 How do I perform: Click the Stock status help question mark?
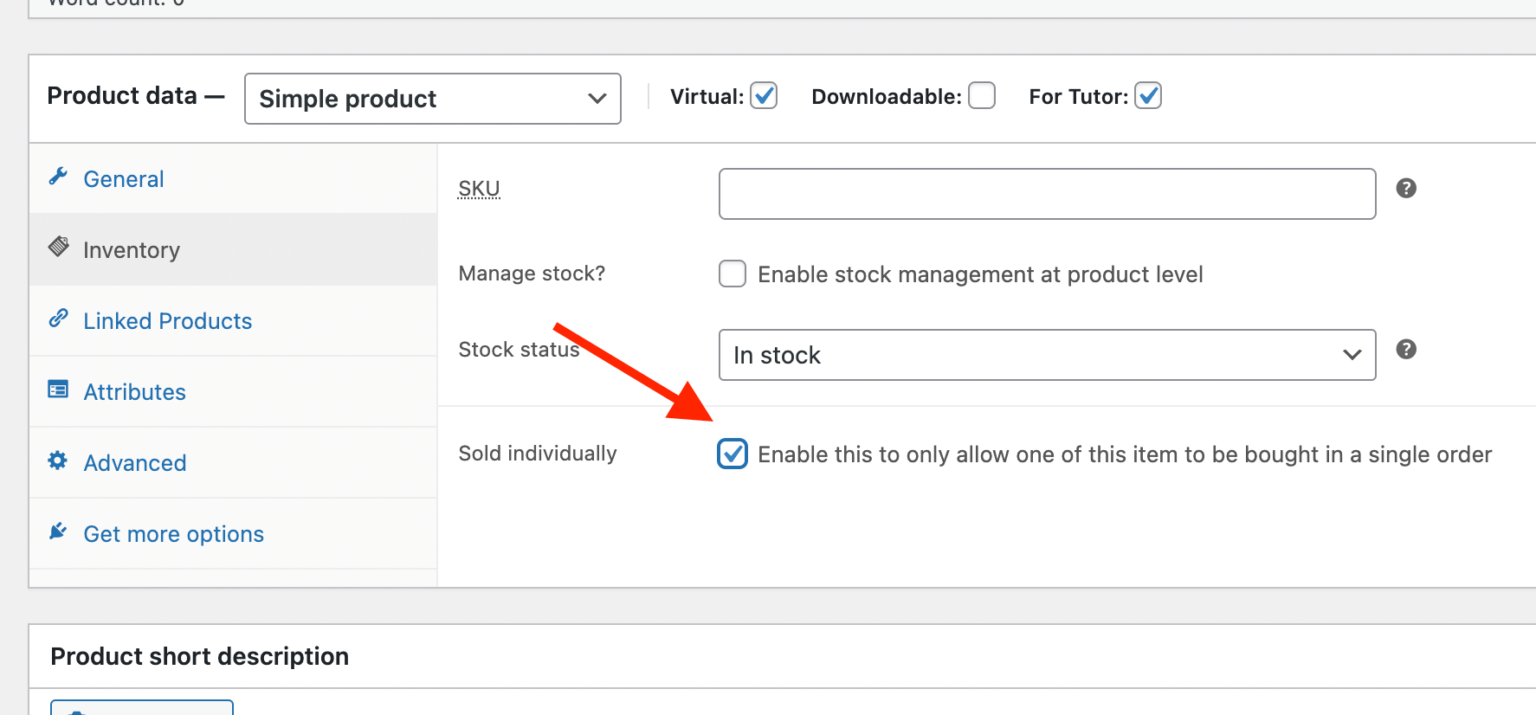point(1406,349)
